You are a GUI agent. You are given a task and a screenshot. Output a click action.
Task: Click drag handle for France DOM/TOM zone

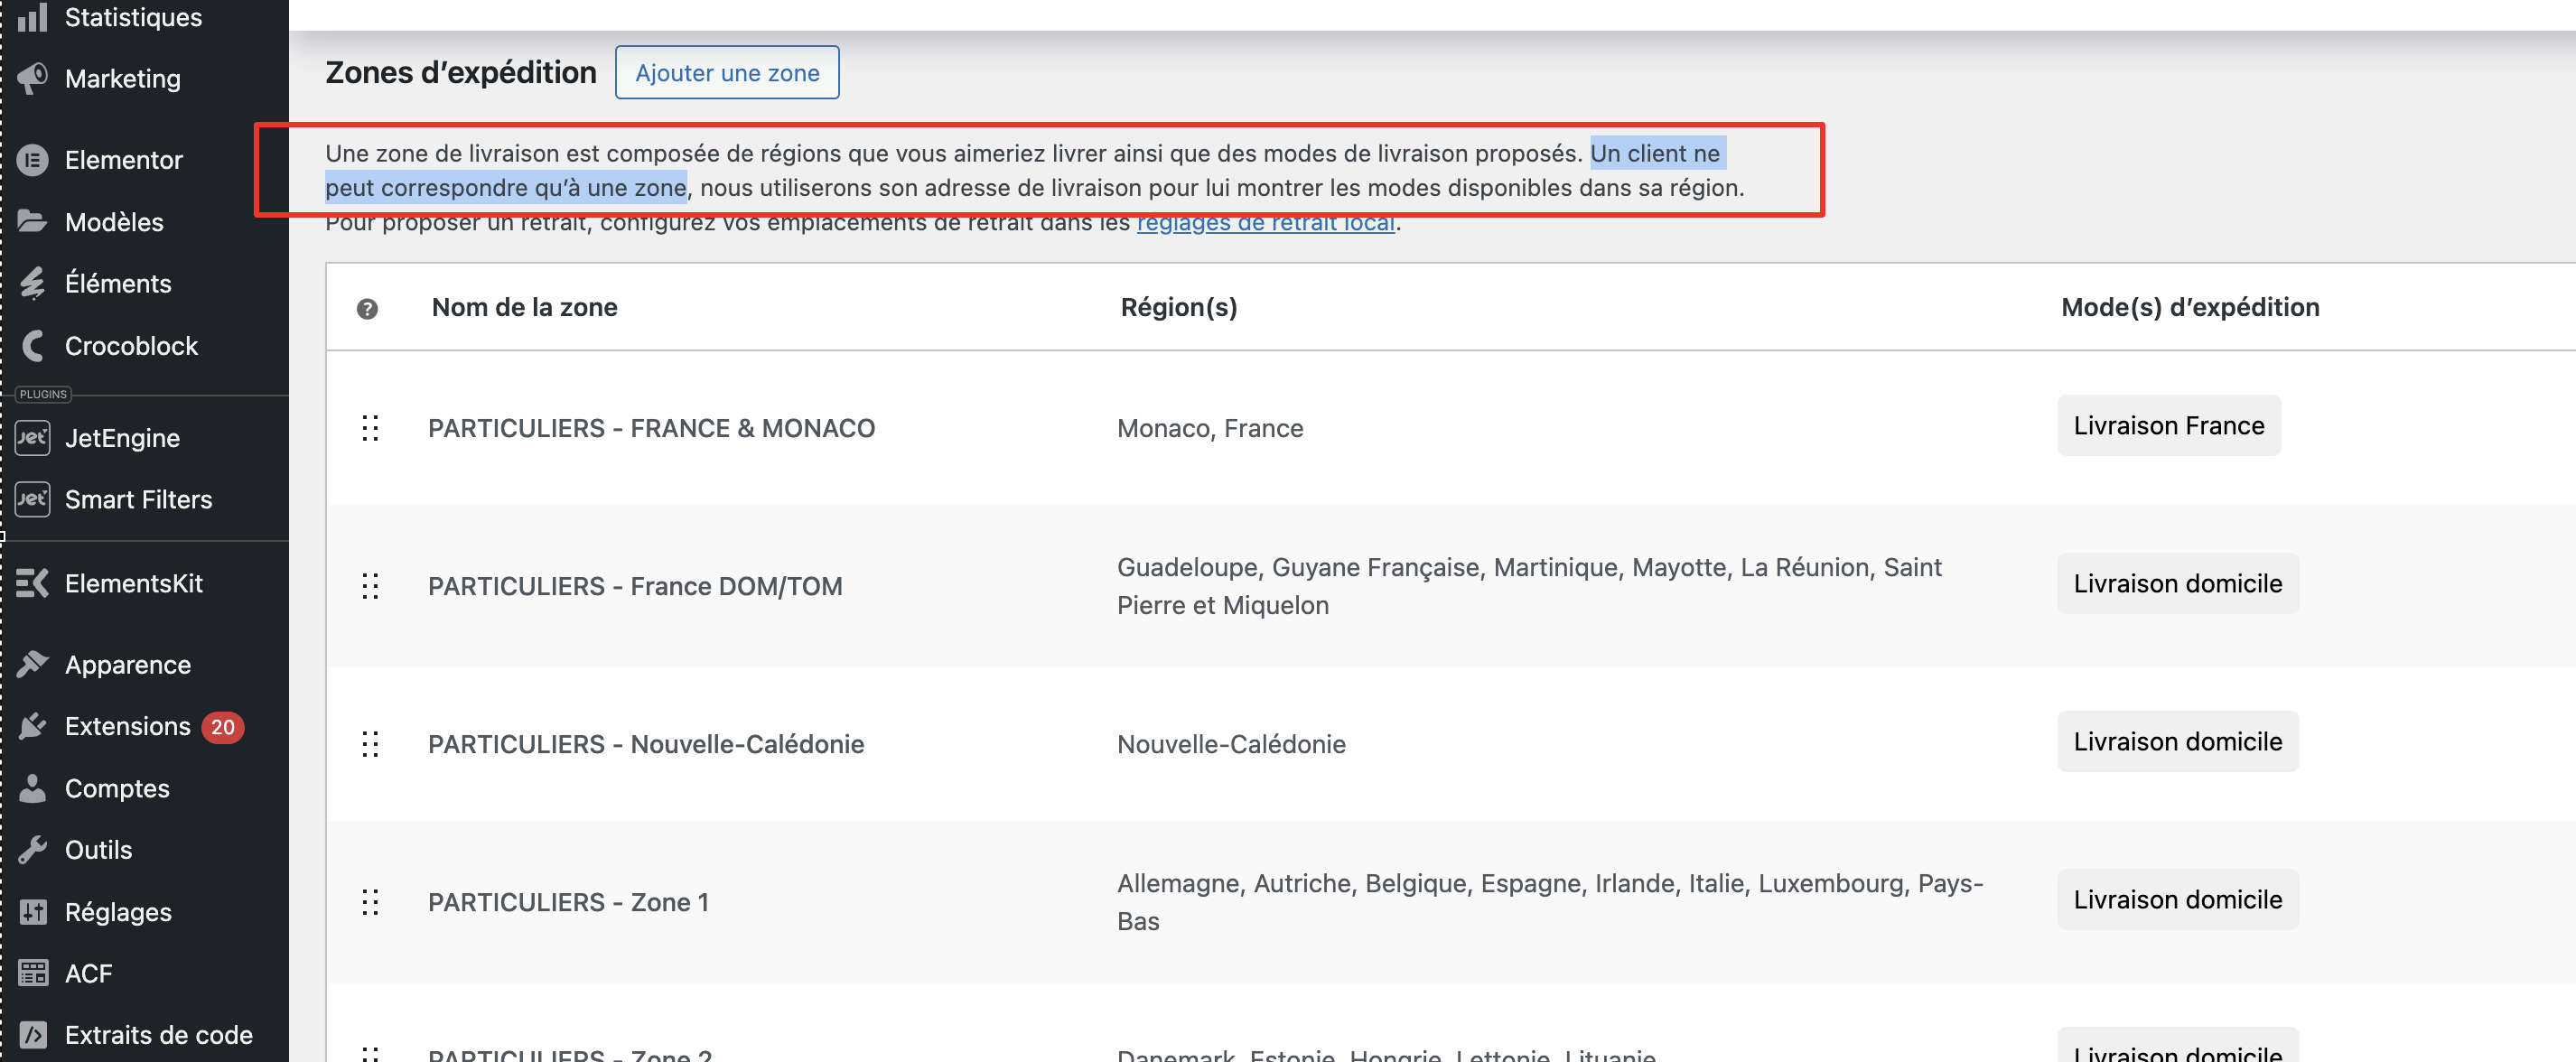(x=370, y=586)
